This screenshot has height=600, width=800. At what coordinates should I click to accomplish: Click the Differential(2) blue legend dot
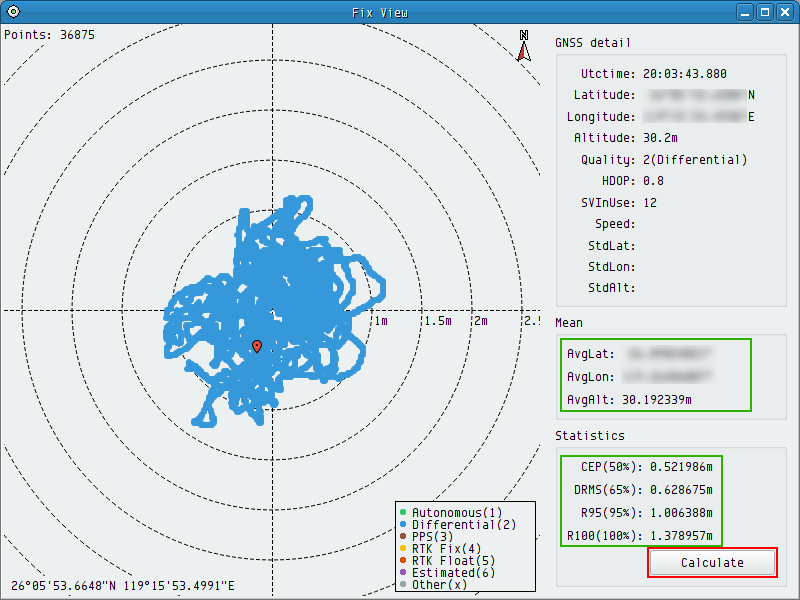tap(403, 524)
